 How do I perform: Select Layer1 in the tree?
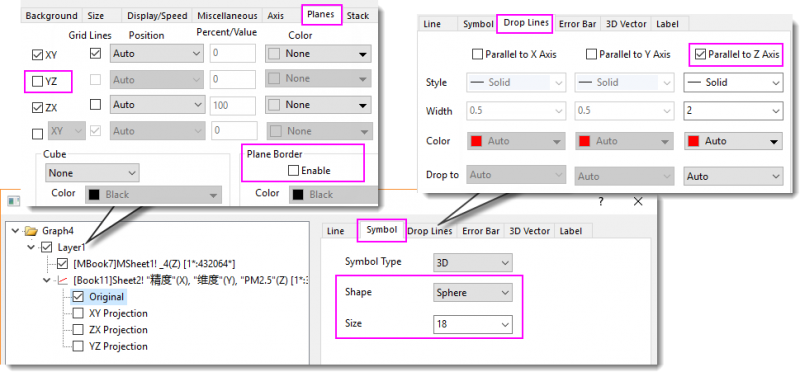coord(71,247)
